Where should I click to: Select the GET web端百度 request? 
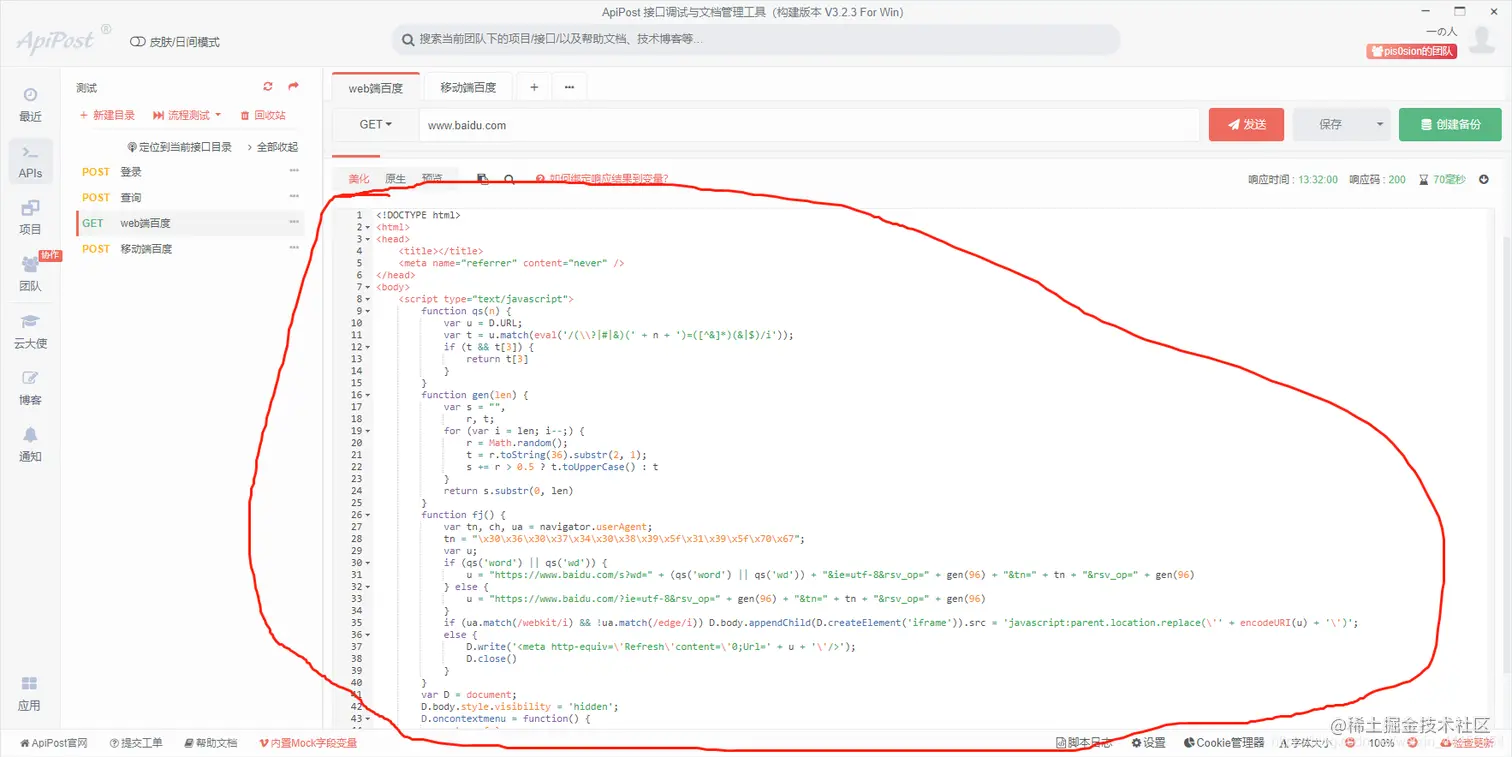pos(190,223)
